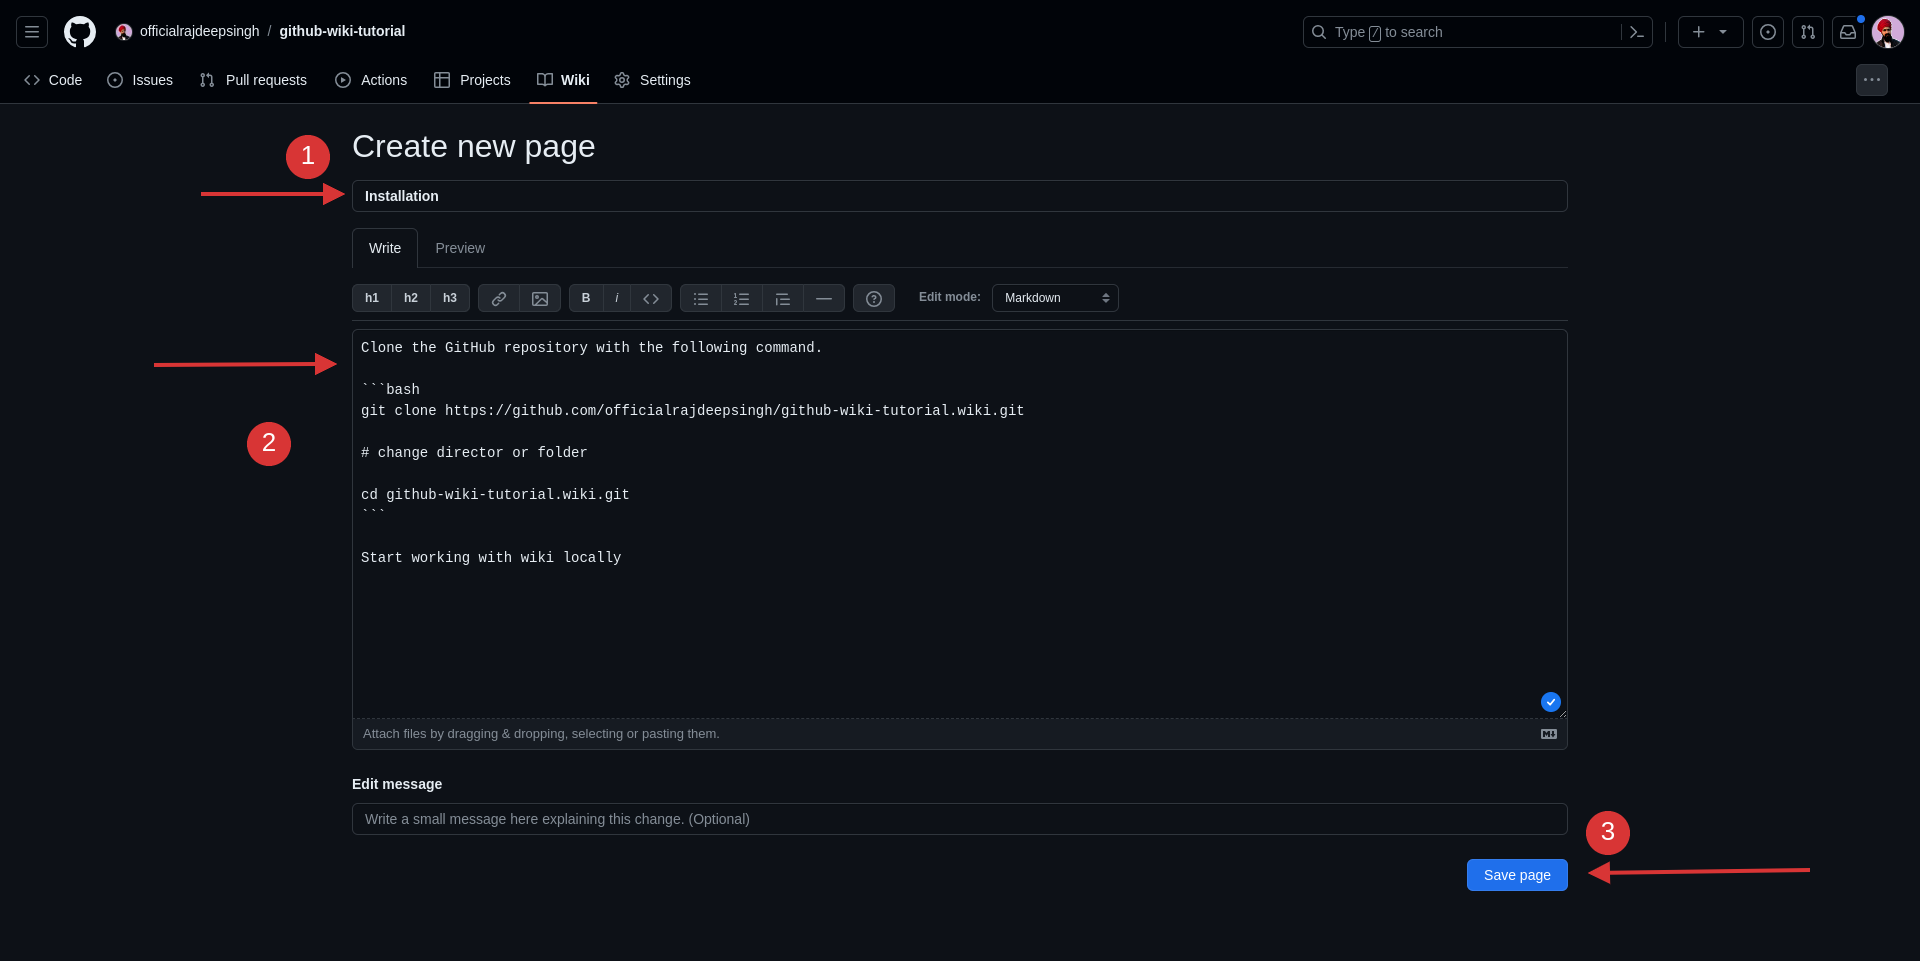Click the attach files drop area text
The height and width of the screenshot is (961, 1920).
point(541,734)
